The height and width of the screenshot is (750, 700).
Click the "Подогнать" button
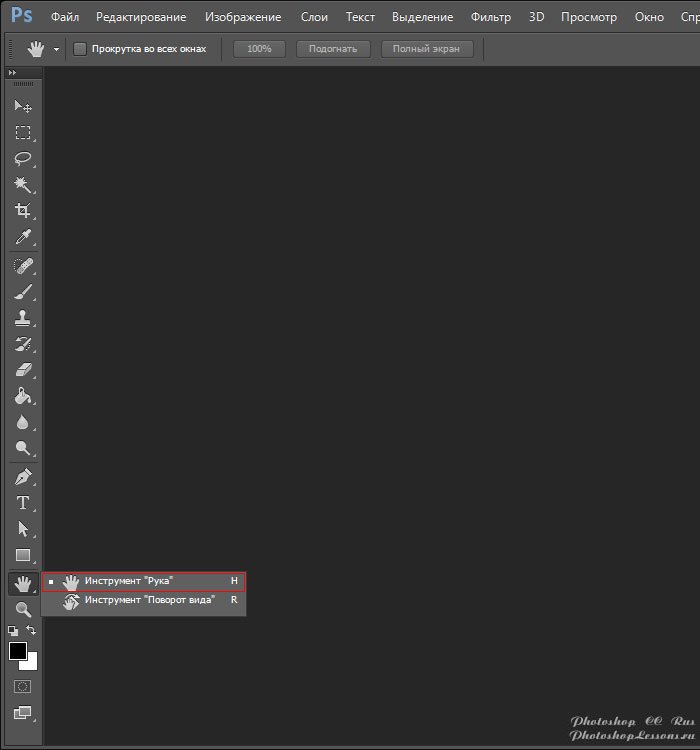coord(333,49)
